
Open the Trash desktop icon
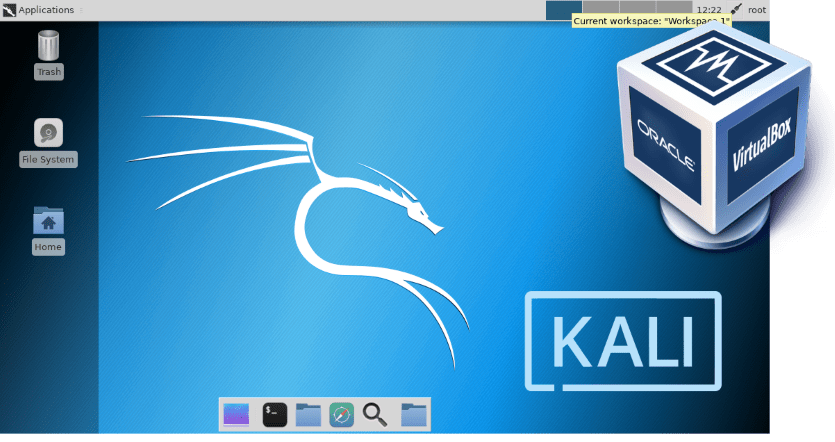[x=48, y=45]
